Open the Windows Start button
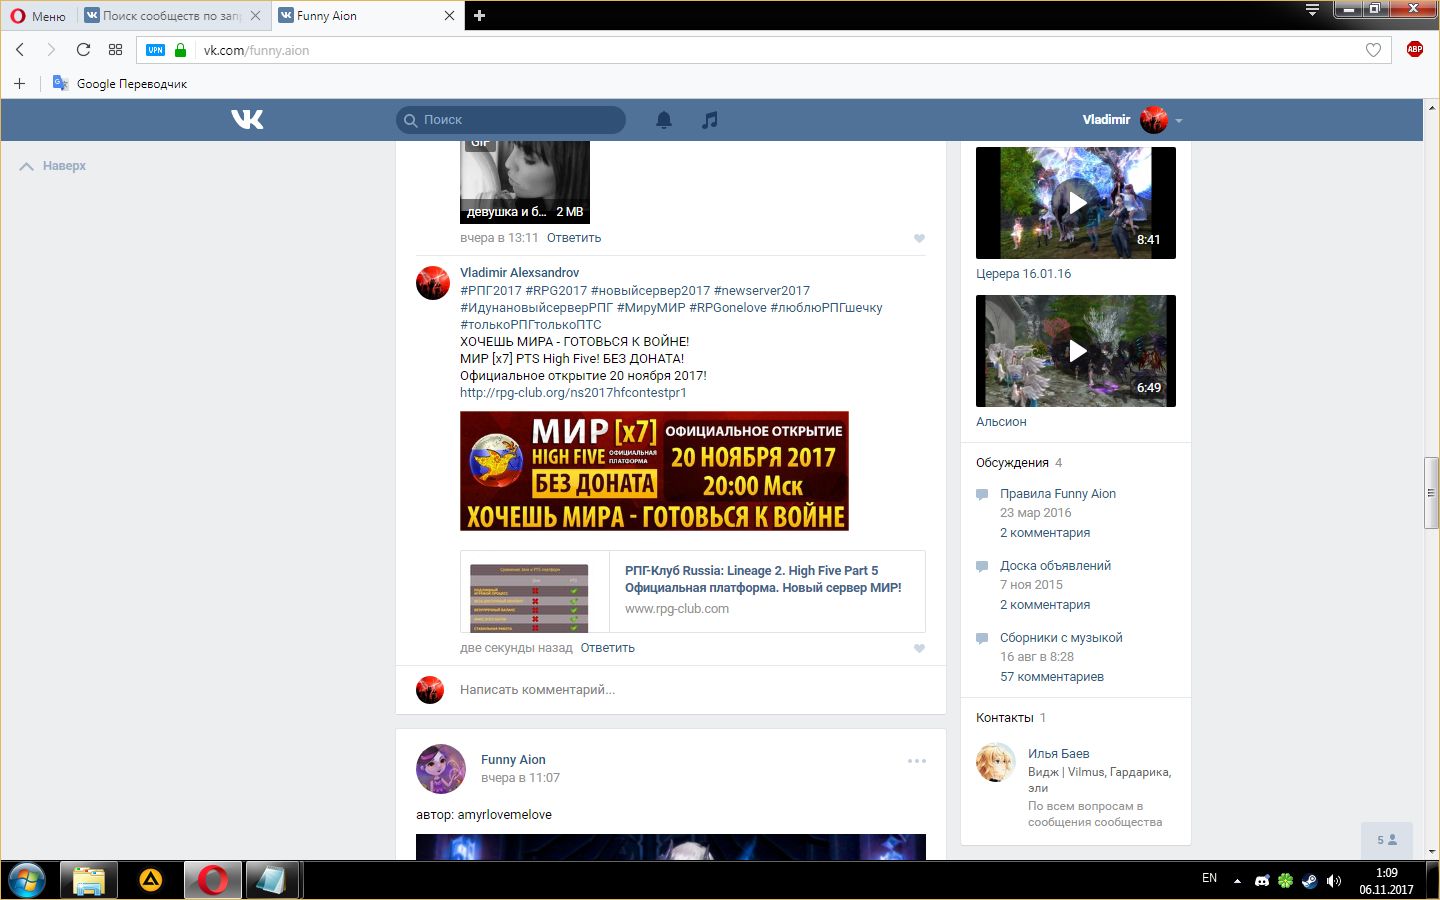 point(27,880)
